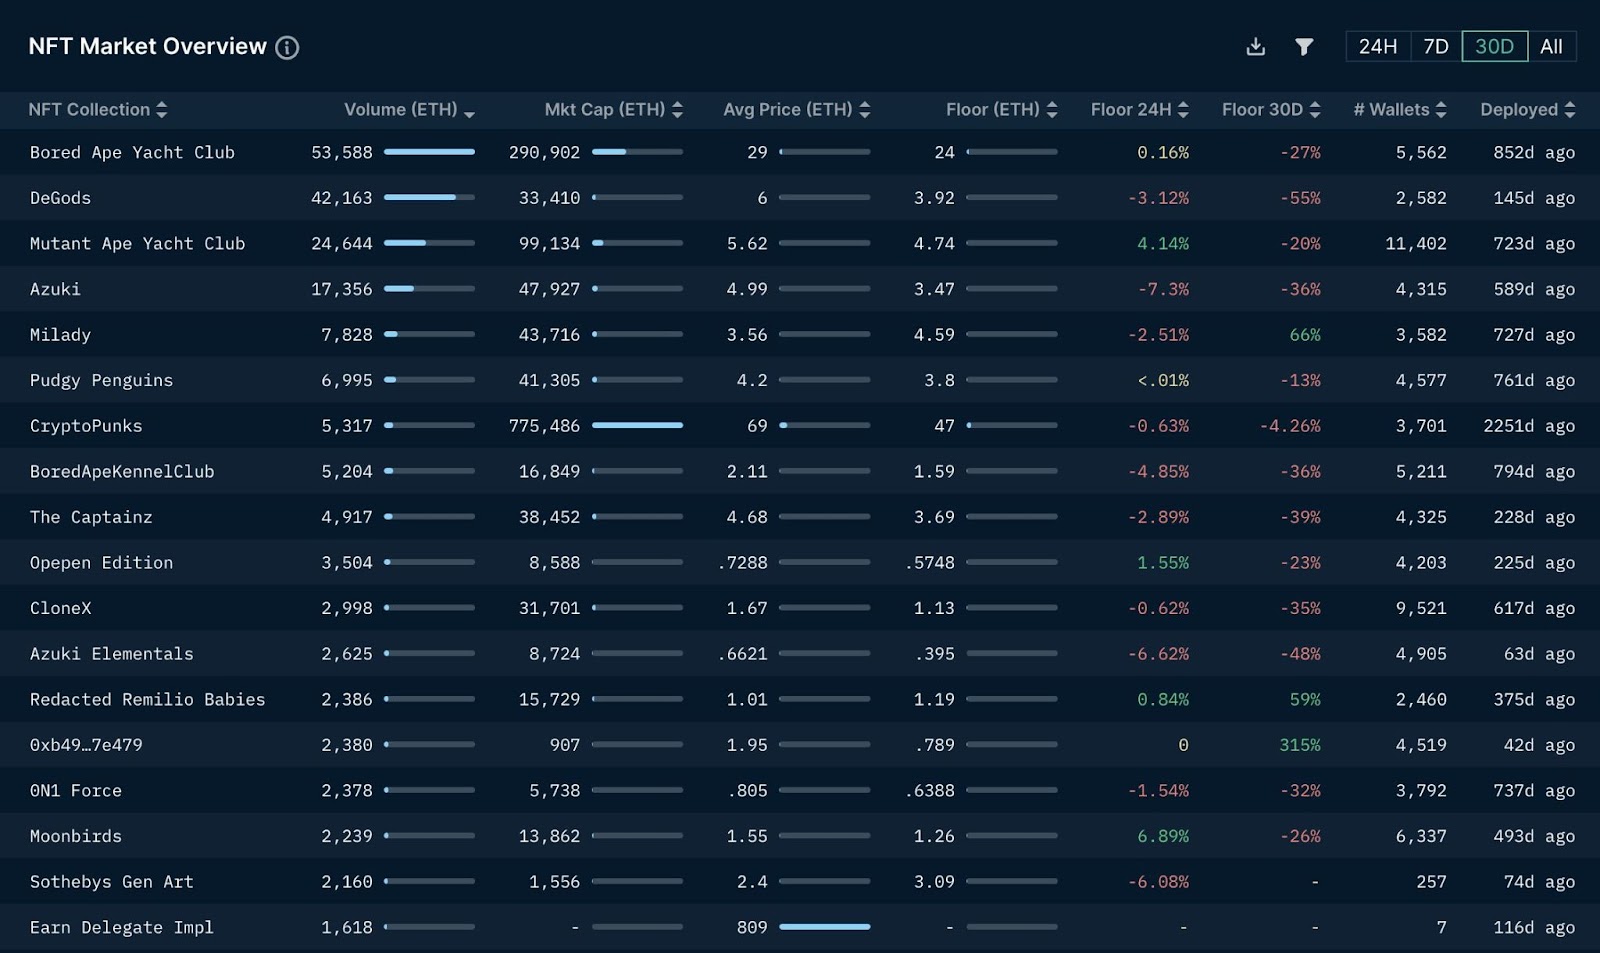Sort by Floor 30D header
The height and width of the screenshot is (953, 1600).
[1271, 110]
